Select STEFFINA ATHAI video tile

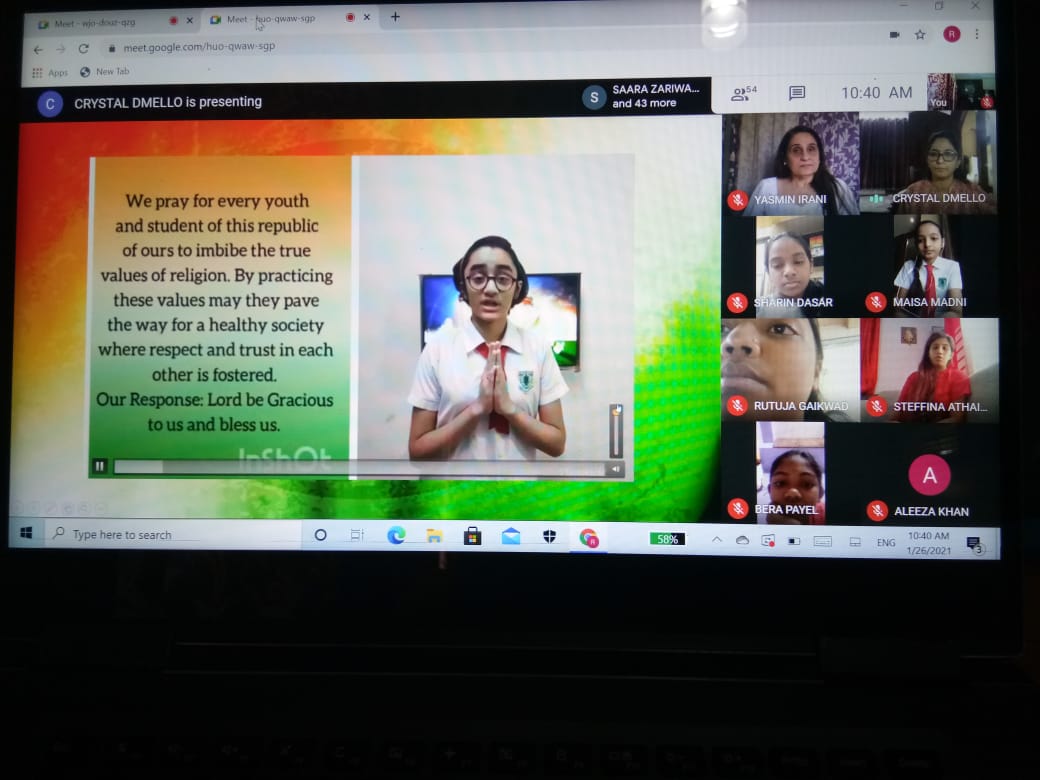pos(929,369)
